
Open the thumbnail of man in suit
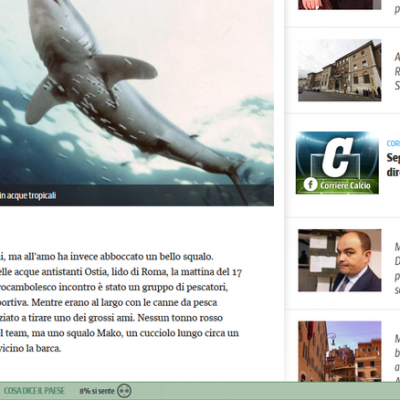point(340,260)
